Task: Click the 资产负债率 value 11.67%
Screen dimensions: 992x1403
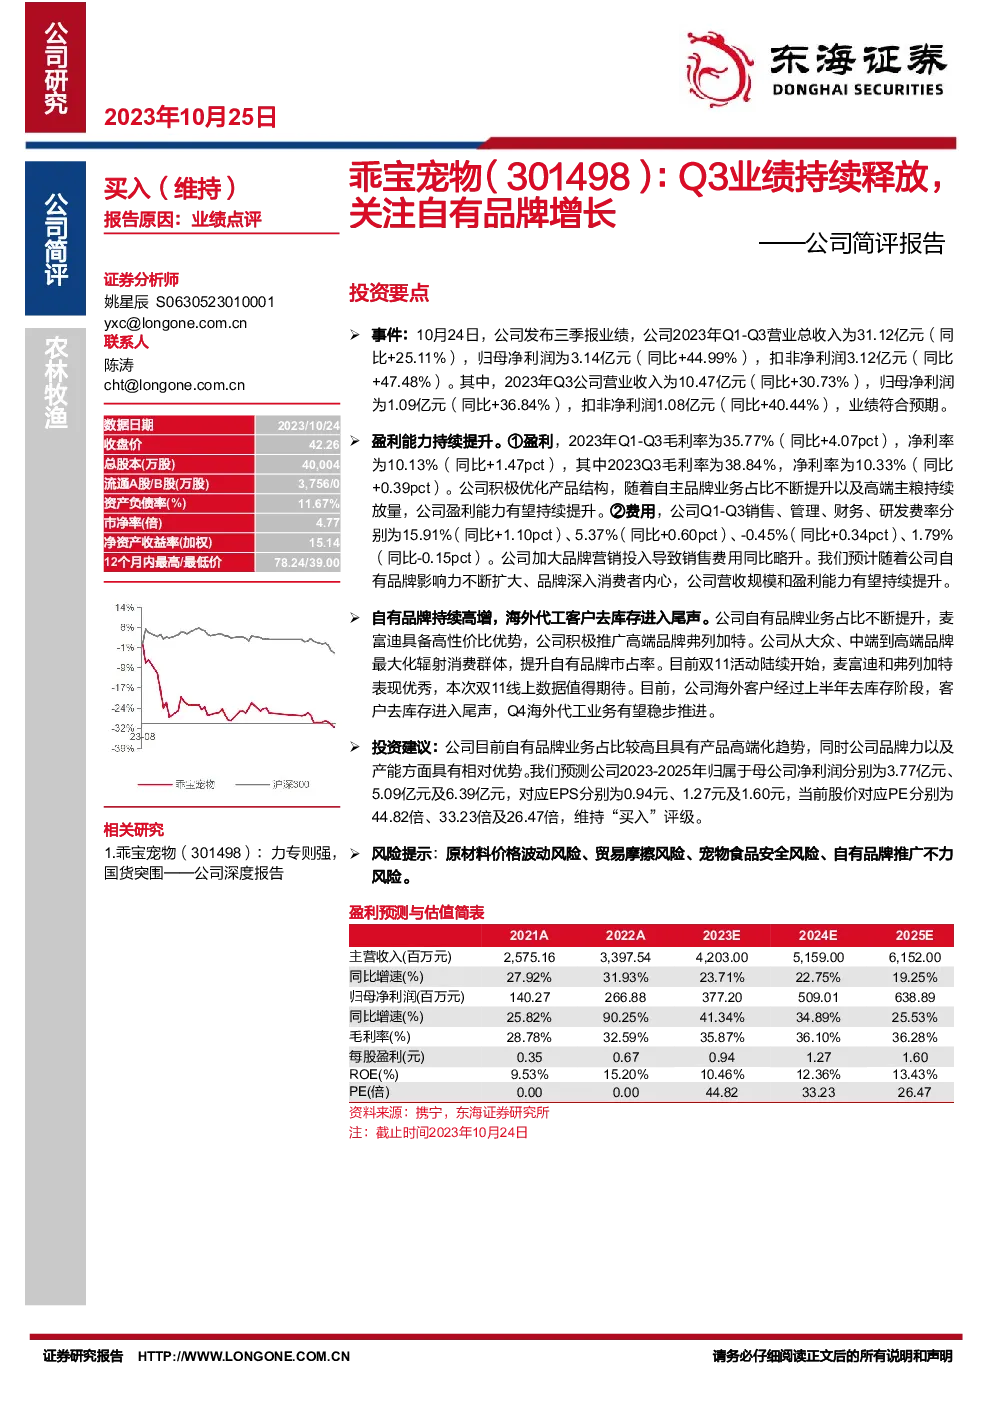Action: coord(319,504)
